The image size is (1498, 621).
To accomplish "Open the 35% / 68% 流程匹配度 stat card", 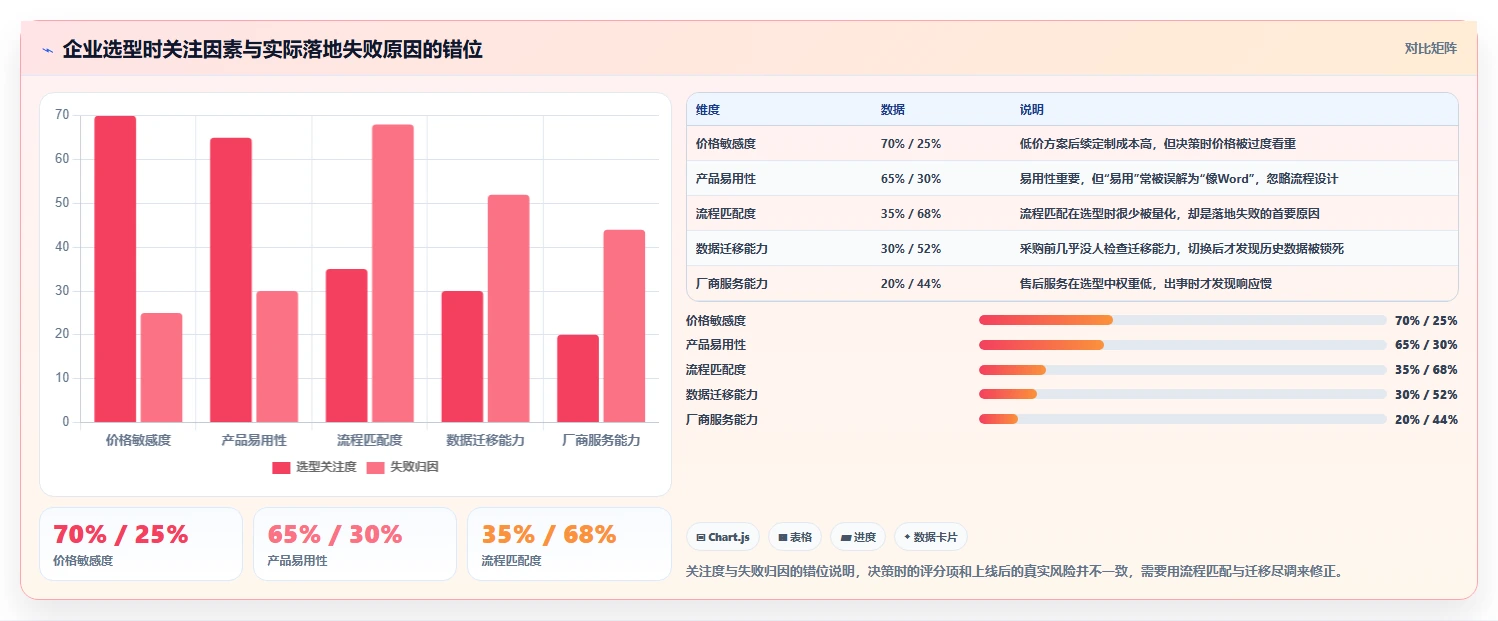I will tap(569, 544).
